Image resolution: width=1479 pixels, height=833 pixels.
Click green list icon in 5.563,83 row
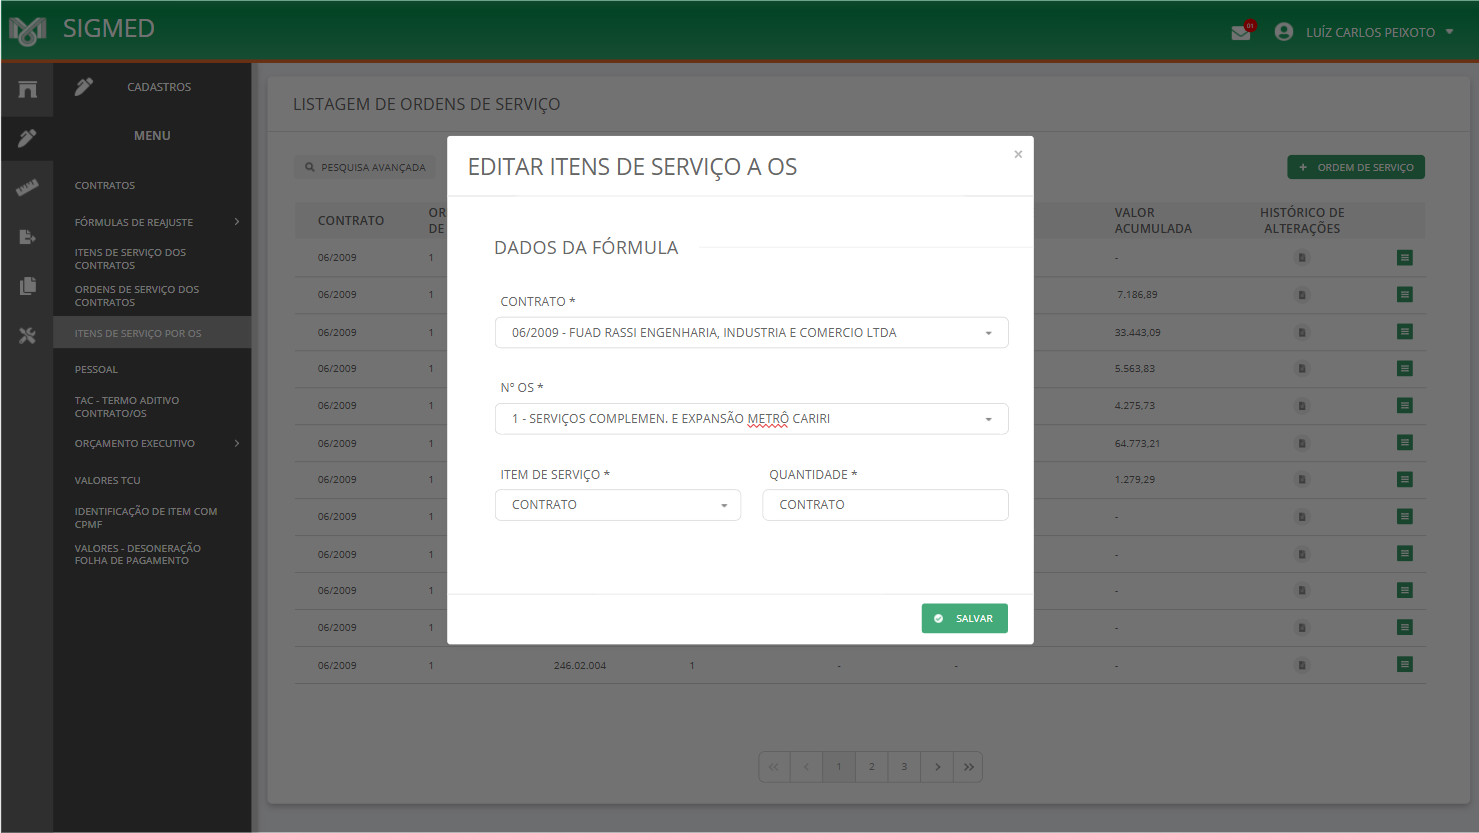tap(1405, 369)
